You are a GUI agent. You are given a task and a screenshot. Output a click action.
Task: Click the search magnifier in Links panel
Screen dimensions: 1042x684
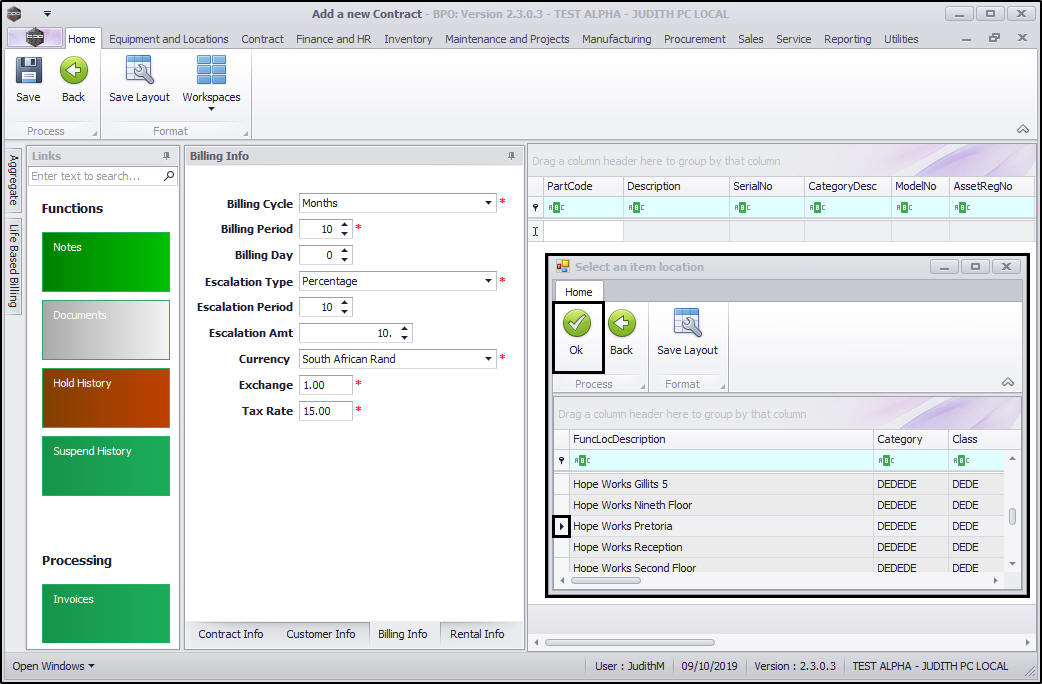coord(169,176)
